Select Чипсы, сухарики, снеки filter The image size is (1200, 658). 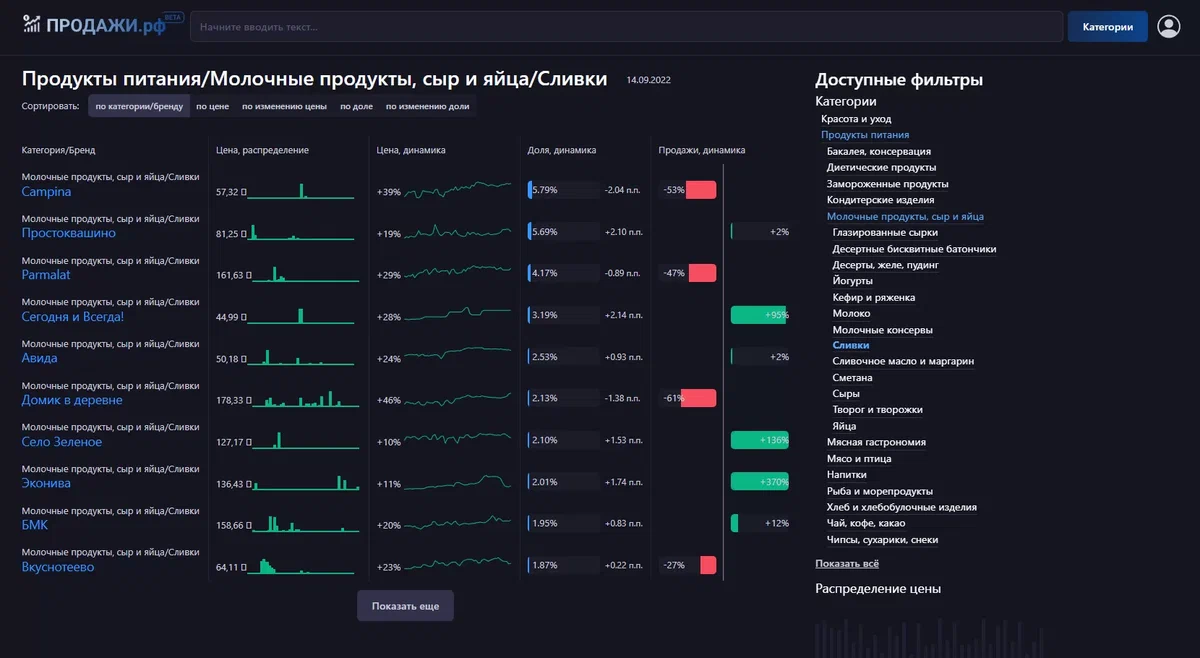[x=883, y=540]
